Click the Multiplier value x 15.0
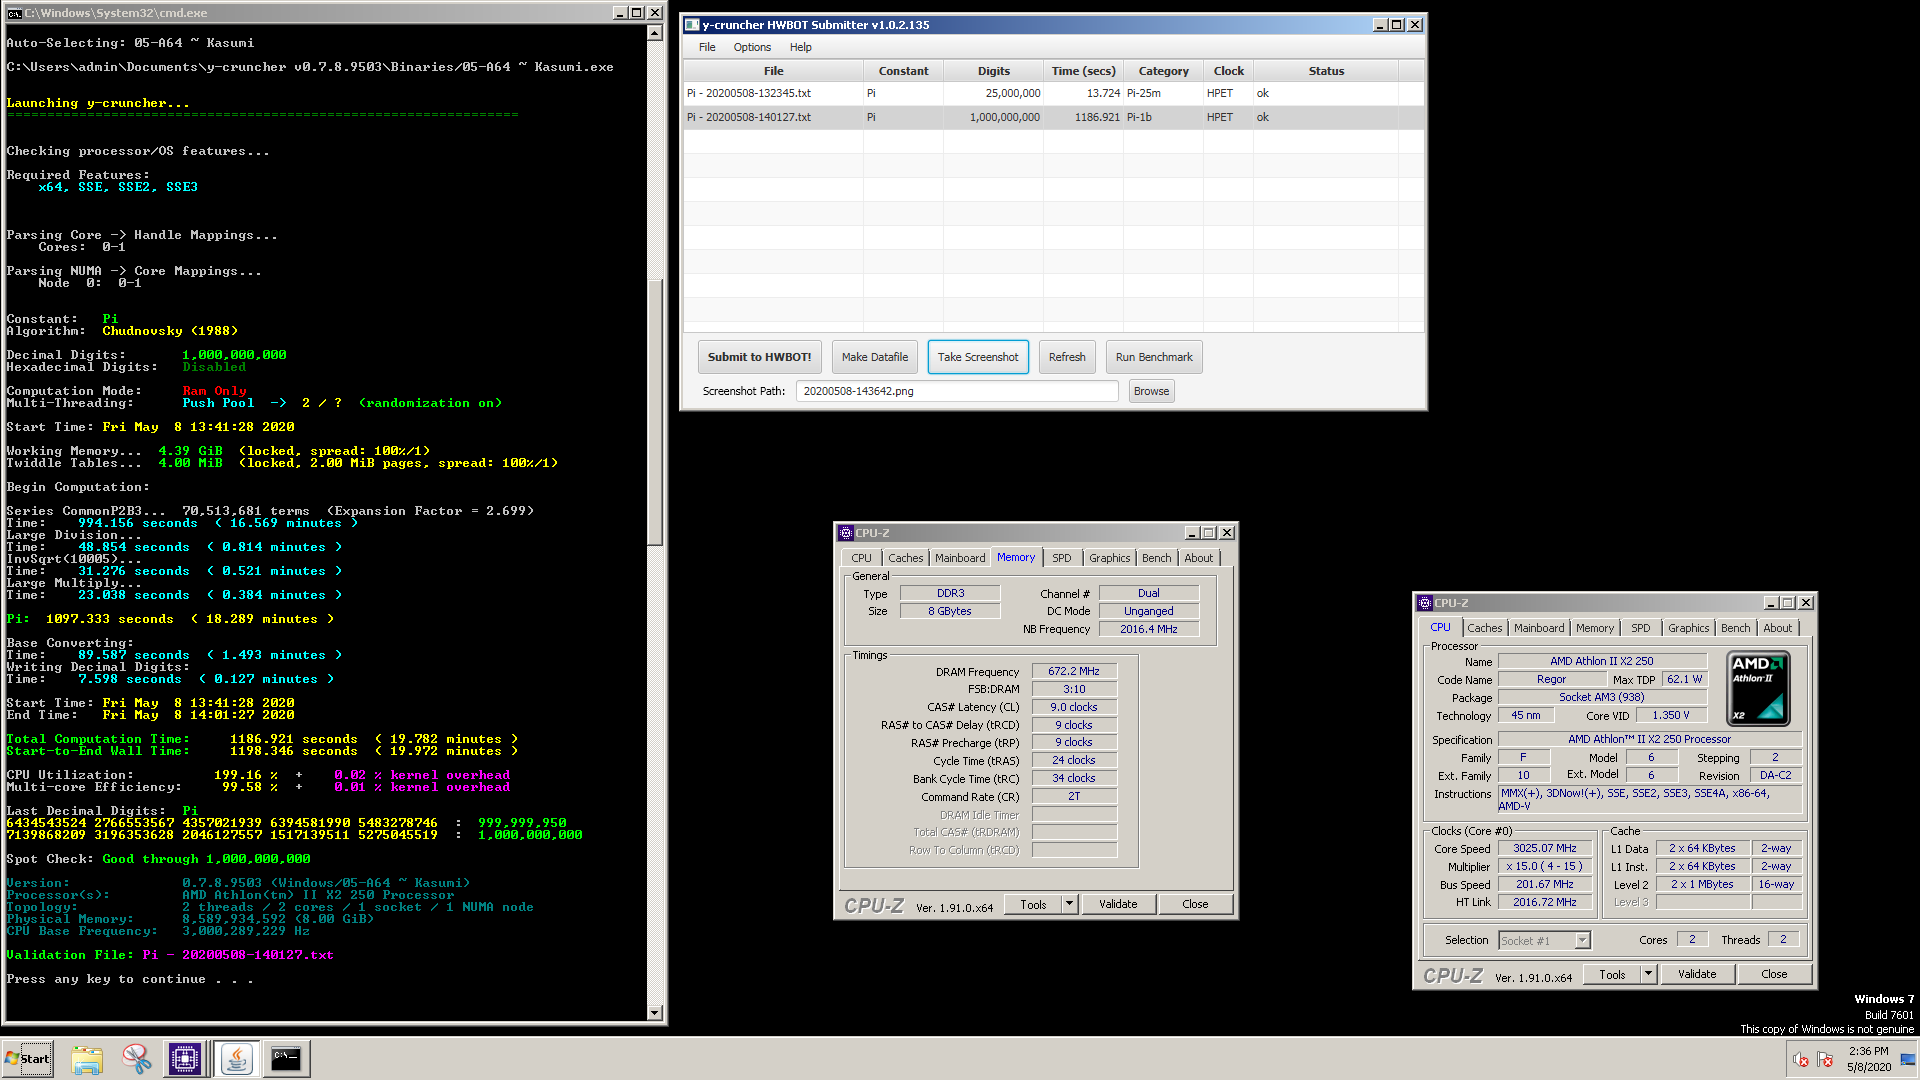The image size is (1920, 1080). pos(1544,866)
